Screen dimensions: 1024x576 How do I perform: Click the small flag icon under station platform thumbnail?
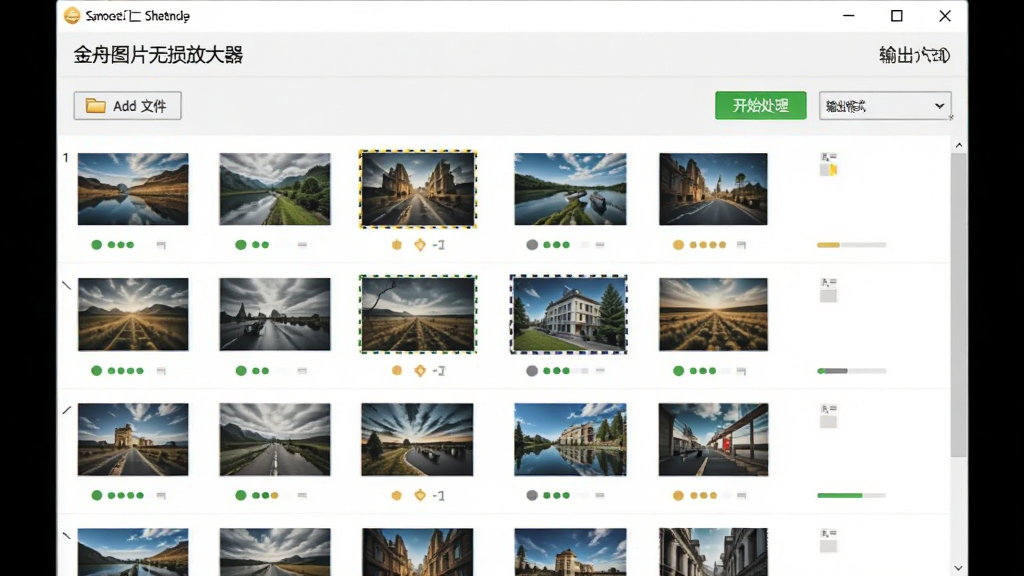pyautogui.click(x=741, y=496)
